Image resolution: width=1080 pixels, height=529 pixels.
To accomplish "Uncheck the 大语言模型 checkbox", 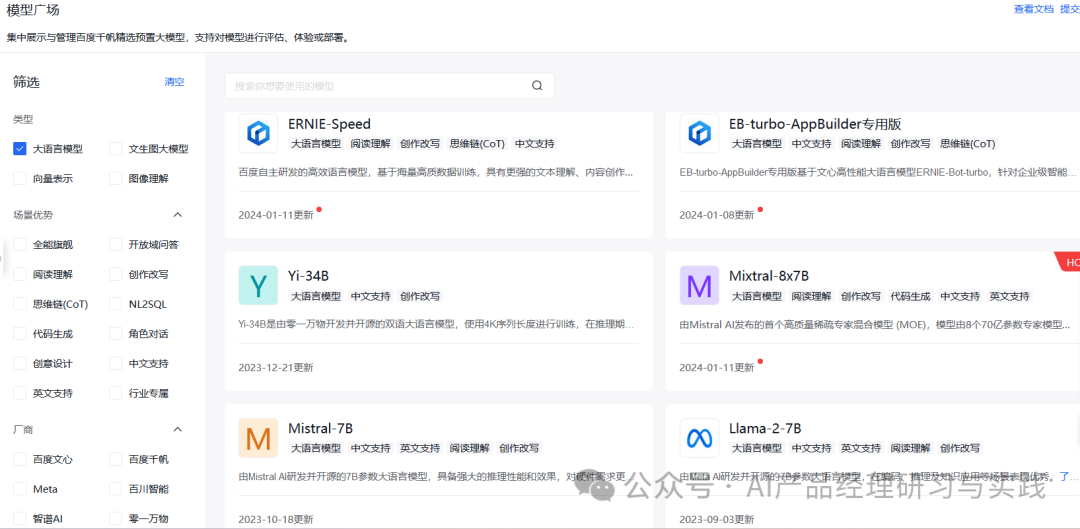I will pyautogui.click(x=20, y=149).
